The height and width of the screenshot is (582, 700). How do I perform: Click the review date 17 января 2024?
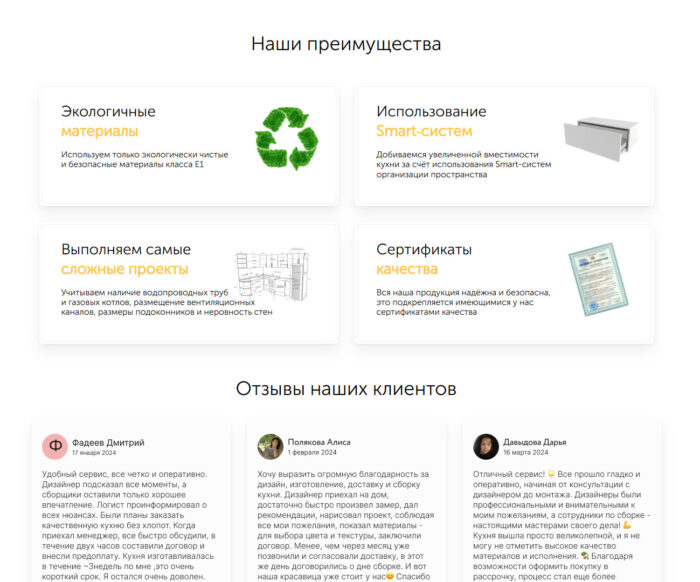point(94,453)
